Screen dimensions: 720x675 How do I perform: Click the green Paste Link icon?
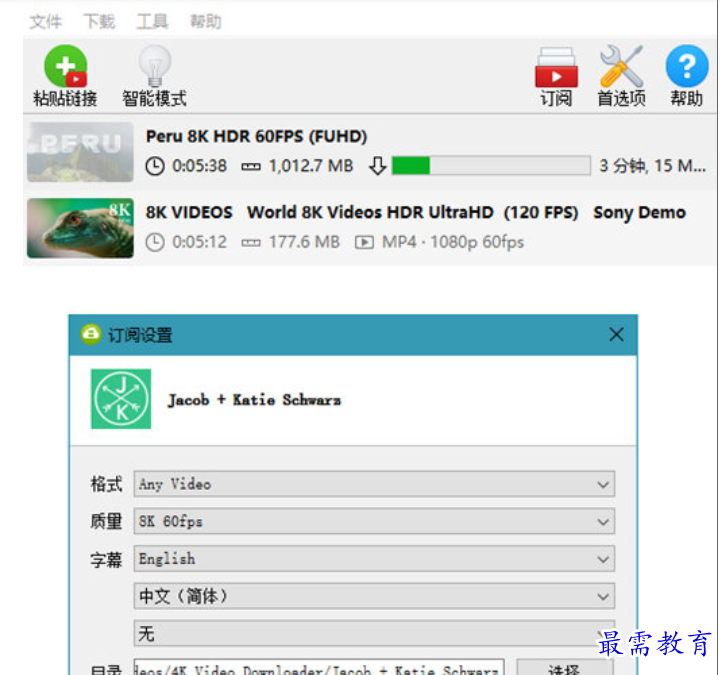tap(66, 66)
